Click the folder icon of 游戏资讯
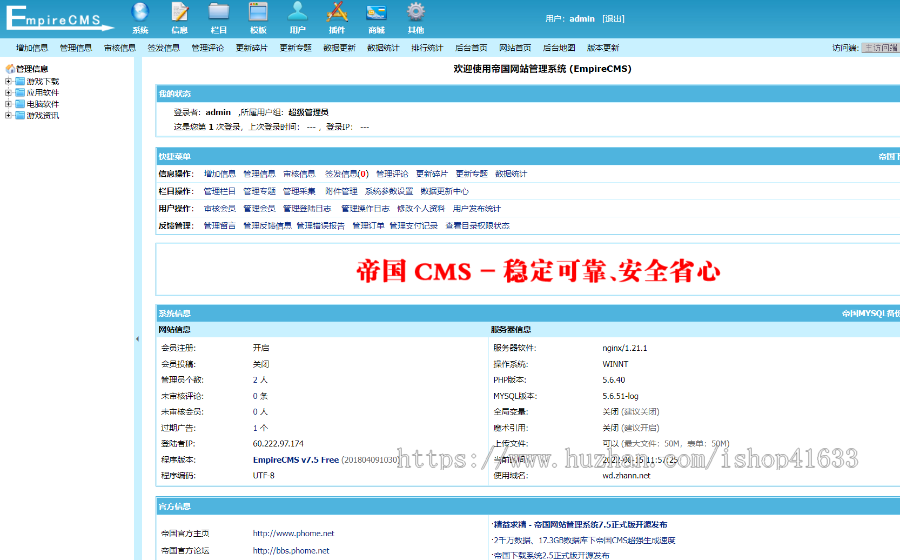 click(20, 115)
